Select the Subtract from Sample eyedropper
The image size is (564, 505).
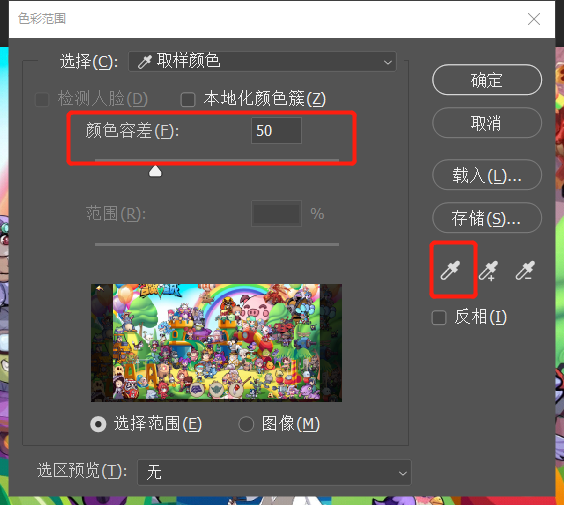pos(525,270)
